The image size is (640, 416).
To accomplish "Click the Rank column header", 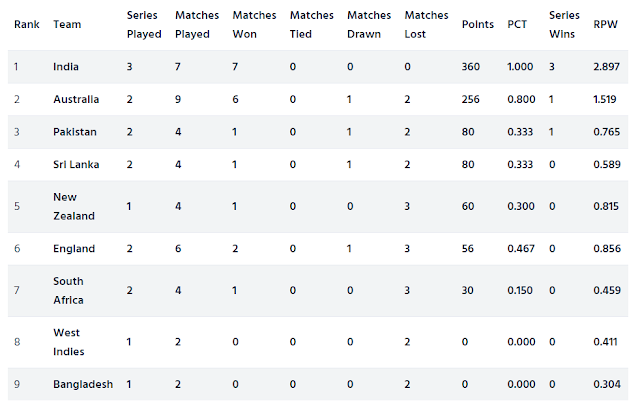I will click(27, 24).
